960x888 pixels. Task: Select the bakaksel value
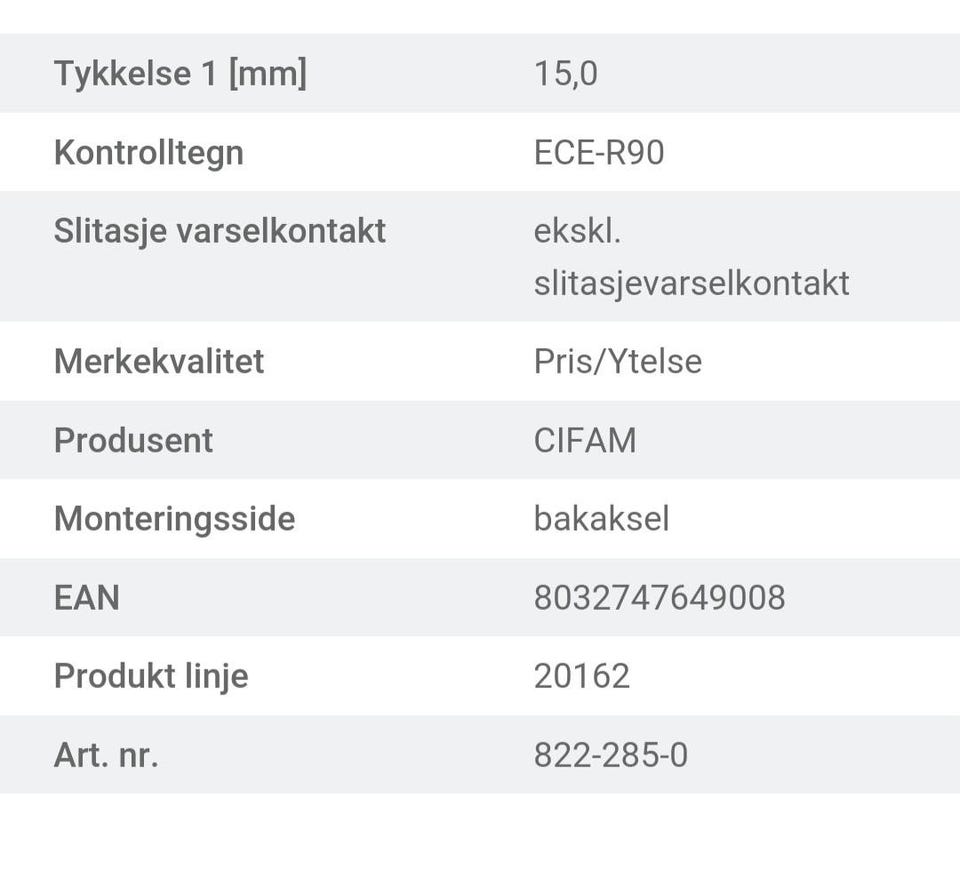point(602,519)
